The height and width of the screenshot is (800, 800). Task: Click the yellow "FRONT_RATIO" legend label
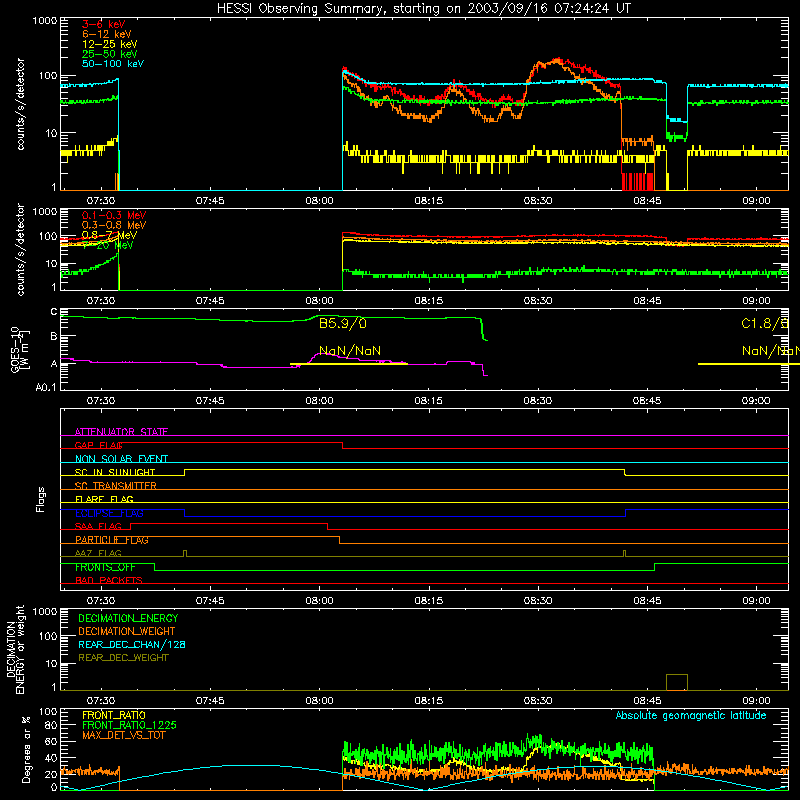(114, 715)
